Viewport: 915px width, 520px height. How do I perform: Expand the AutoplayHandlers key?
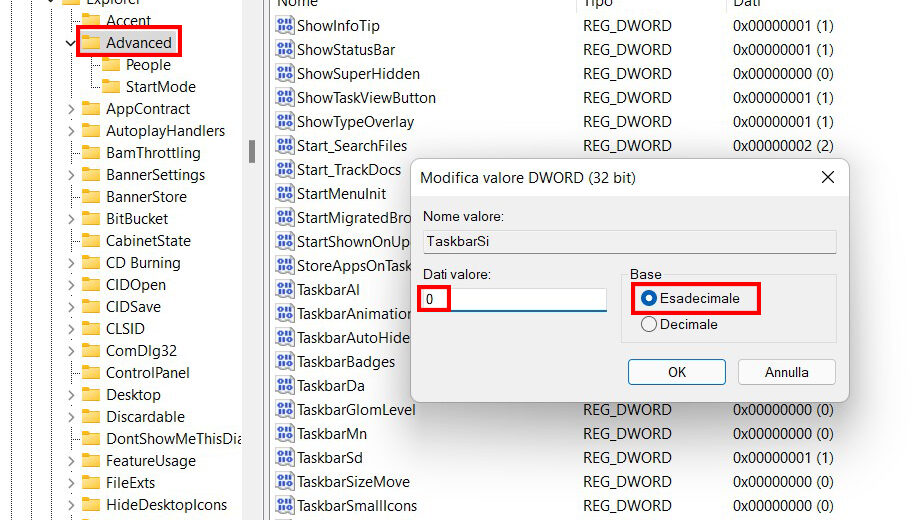click(x=71, y=131)
